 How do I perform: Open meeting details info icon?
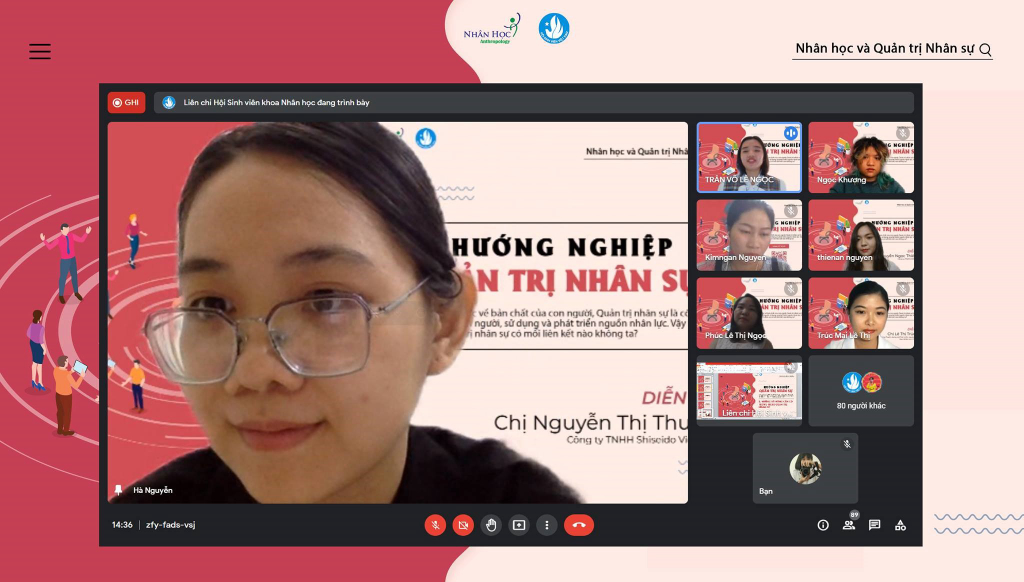pyautogui.click(x=823, y=525)
